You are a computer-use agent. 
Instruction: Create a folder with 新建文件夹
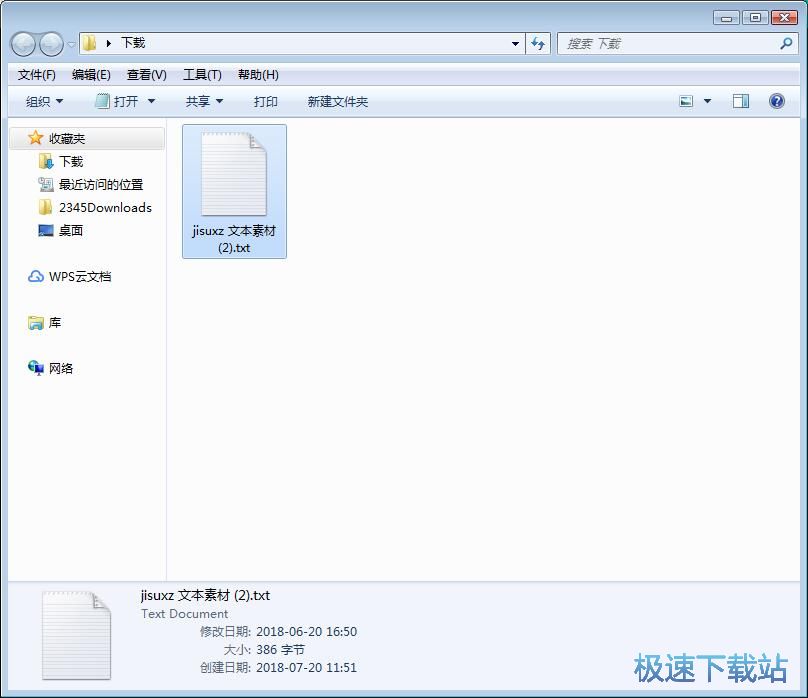(x=338, y=101)
